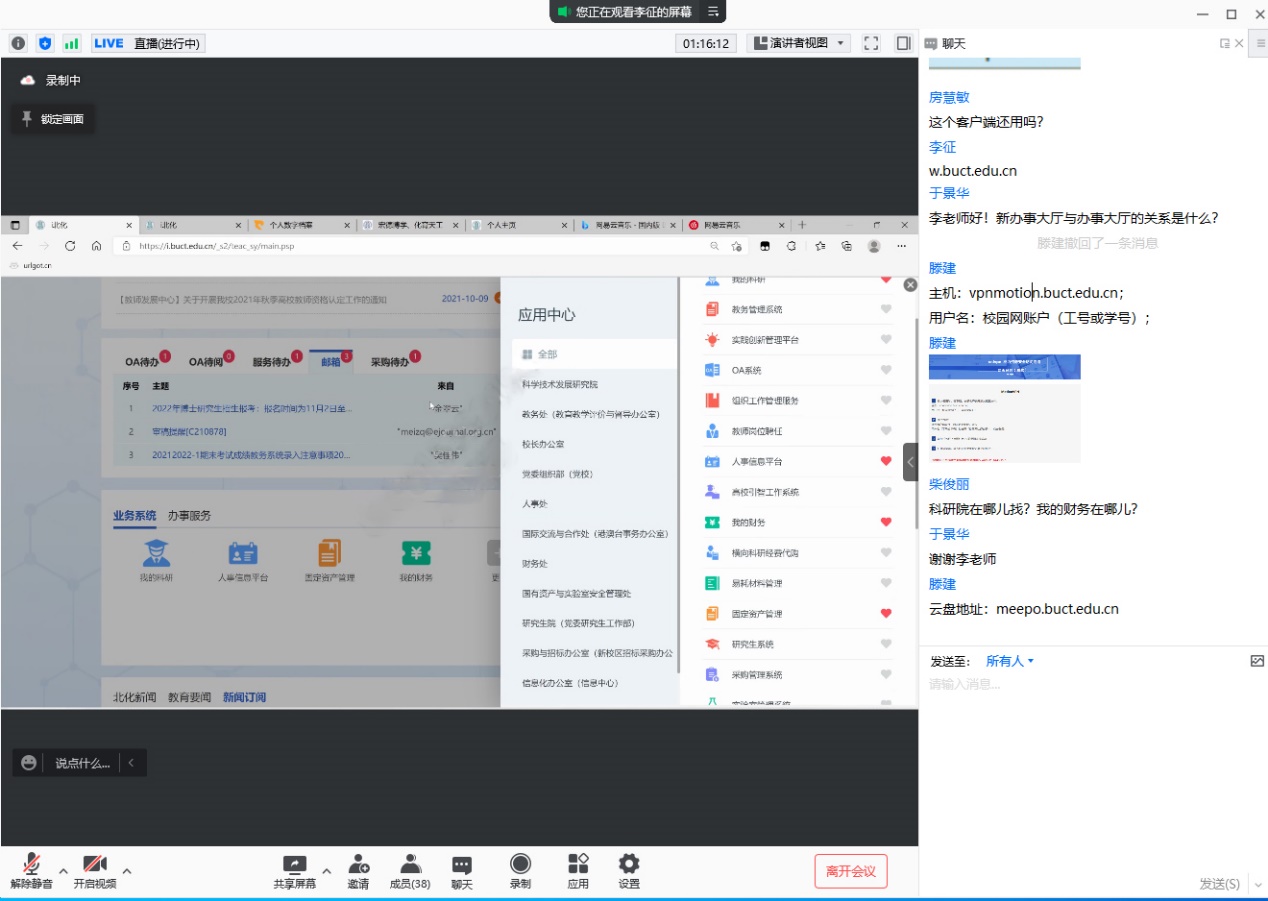The image size is (1268, 901).
Task: Click the Record icon in toolbar
Action: click(x=520, y=870)
